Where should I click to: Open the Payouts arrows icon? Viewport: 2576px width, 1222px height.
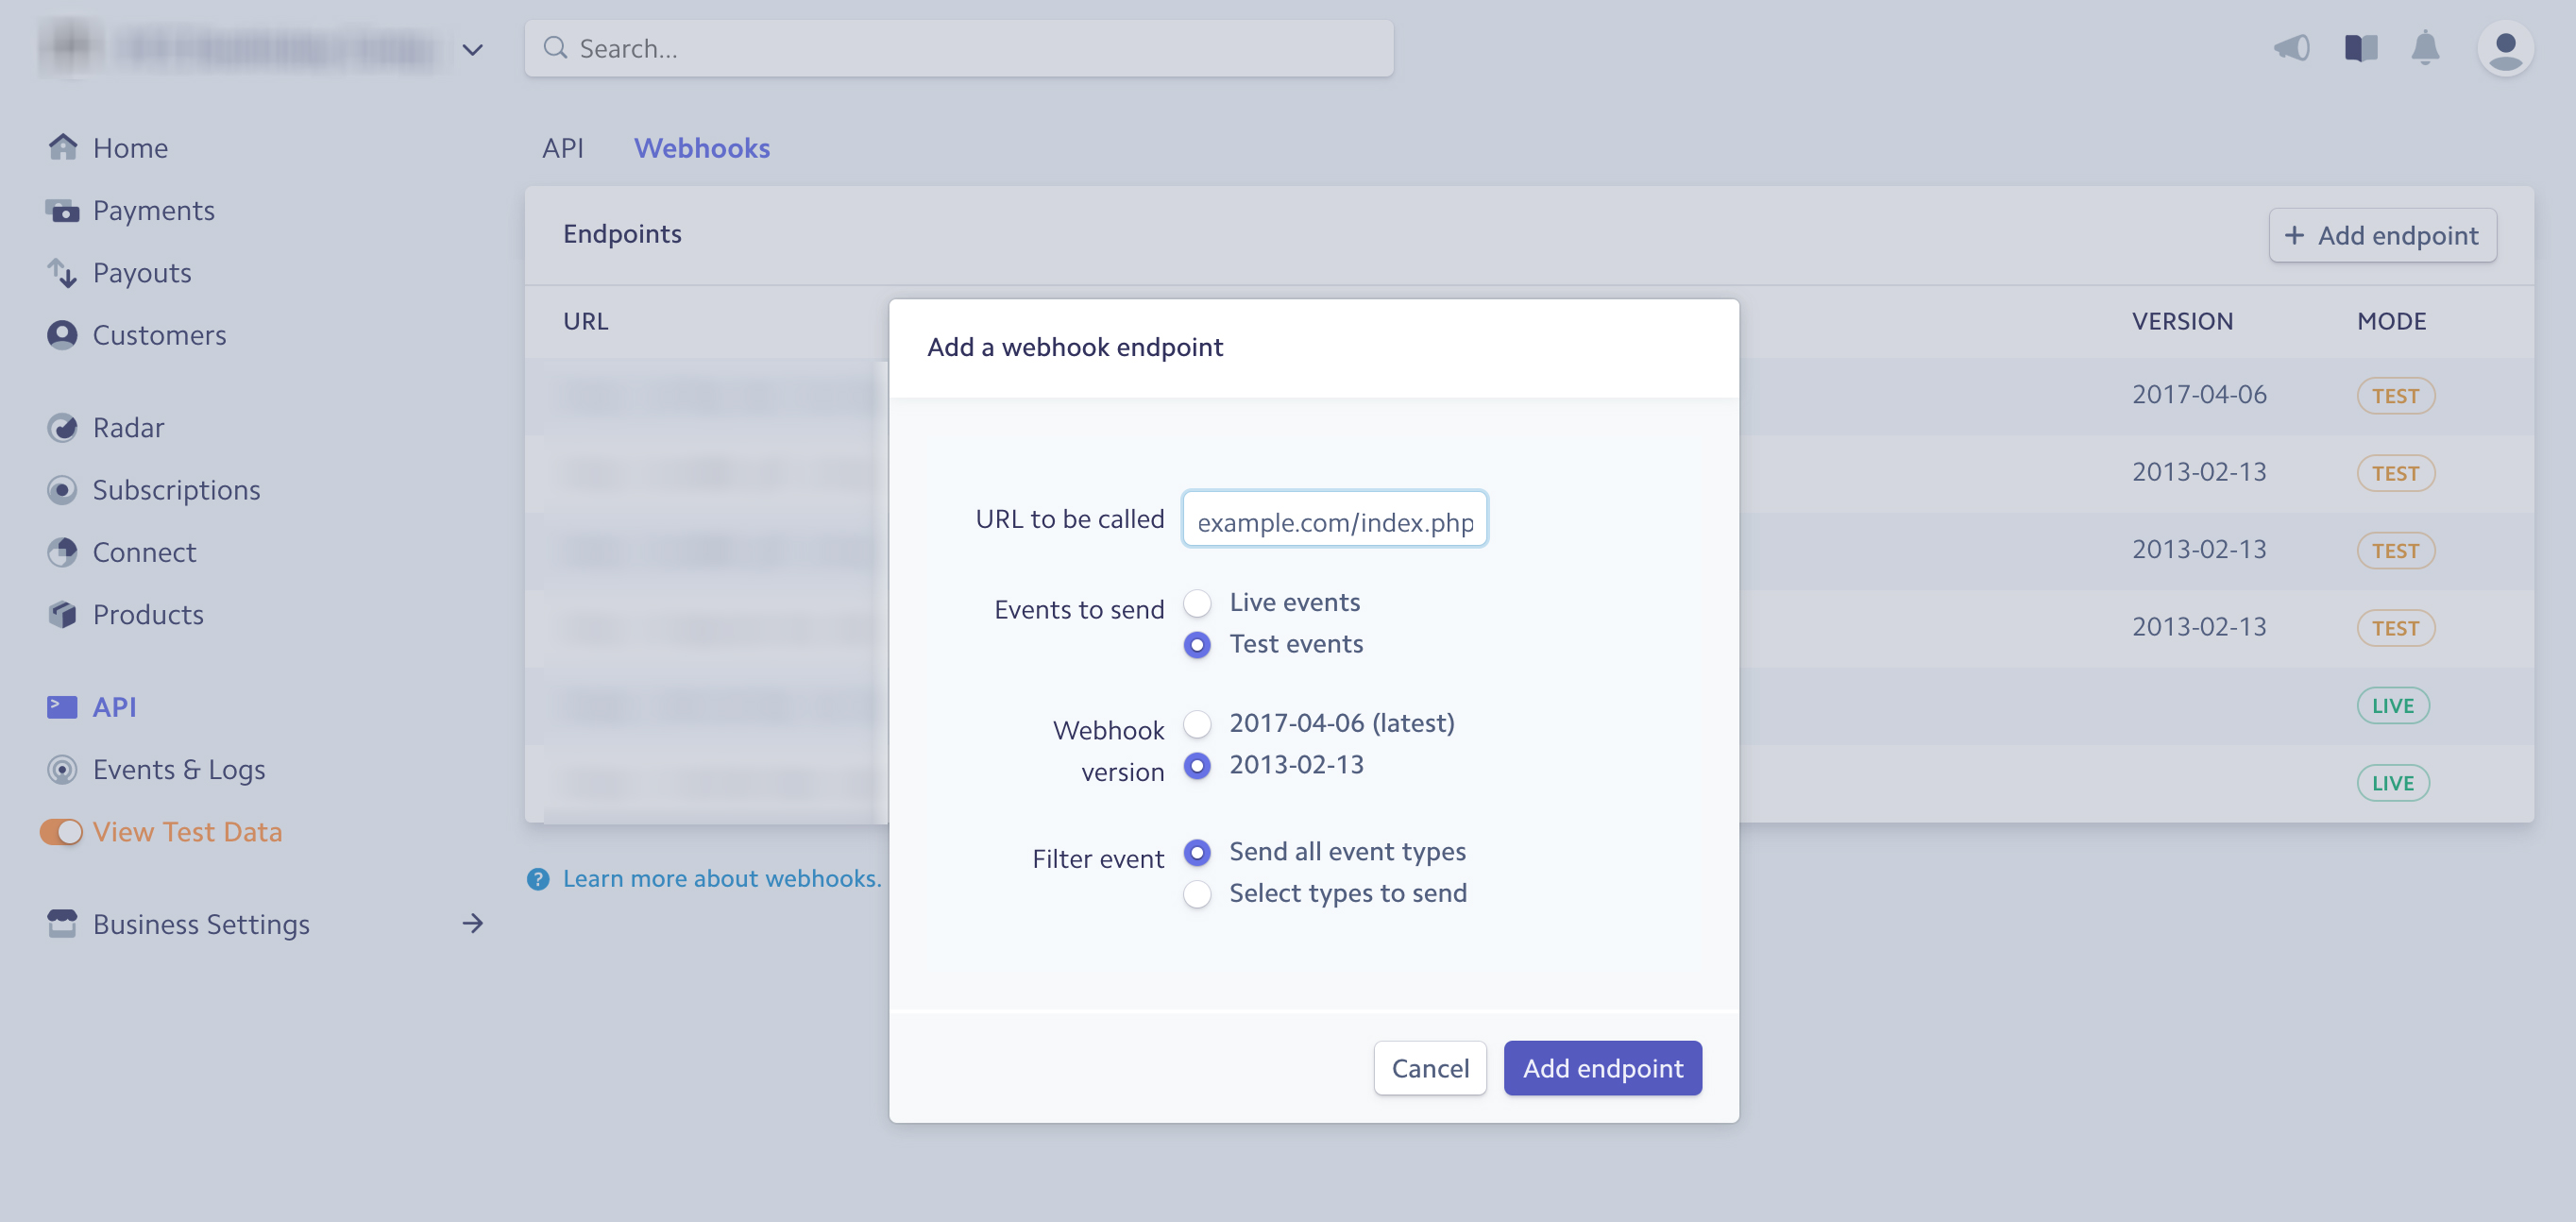click(x=62, y=273)
